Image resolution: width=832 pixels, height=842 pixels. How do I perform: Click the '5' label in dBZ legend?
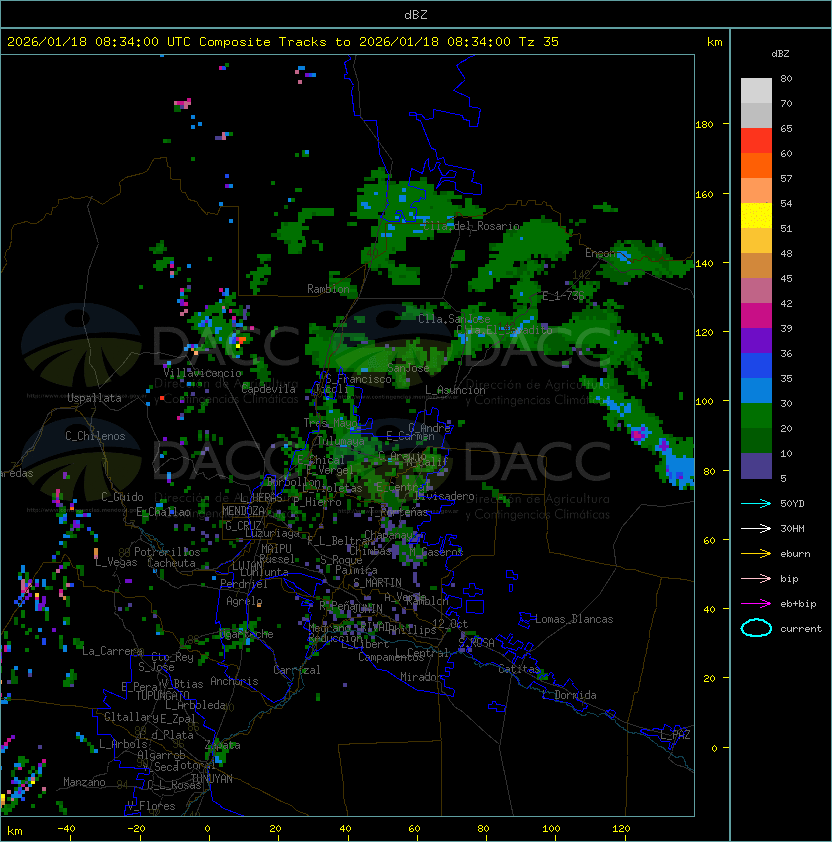(x=783, y=478)
